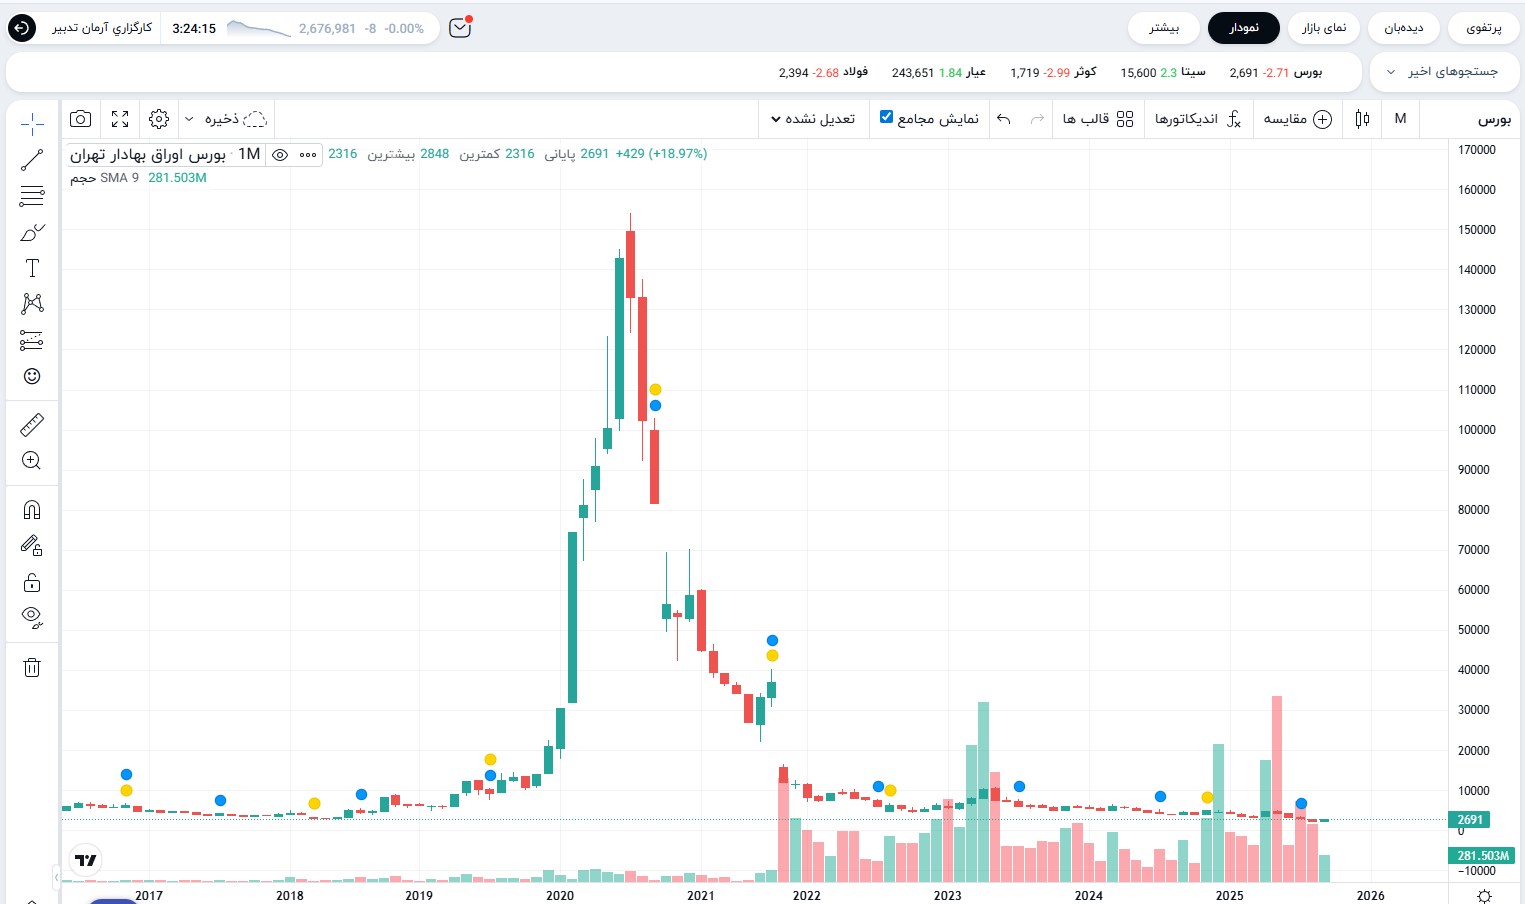Viewport: 1525px width, 904px height.
Task: Click the اندیکاتورها indicators button
Action: pyautogui.click(x=1197, y=119)
